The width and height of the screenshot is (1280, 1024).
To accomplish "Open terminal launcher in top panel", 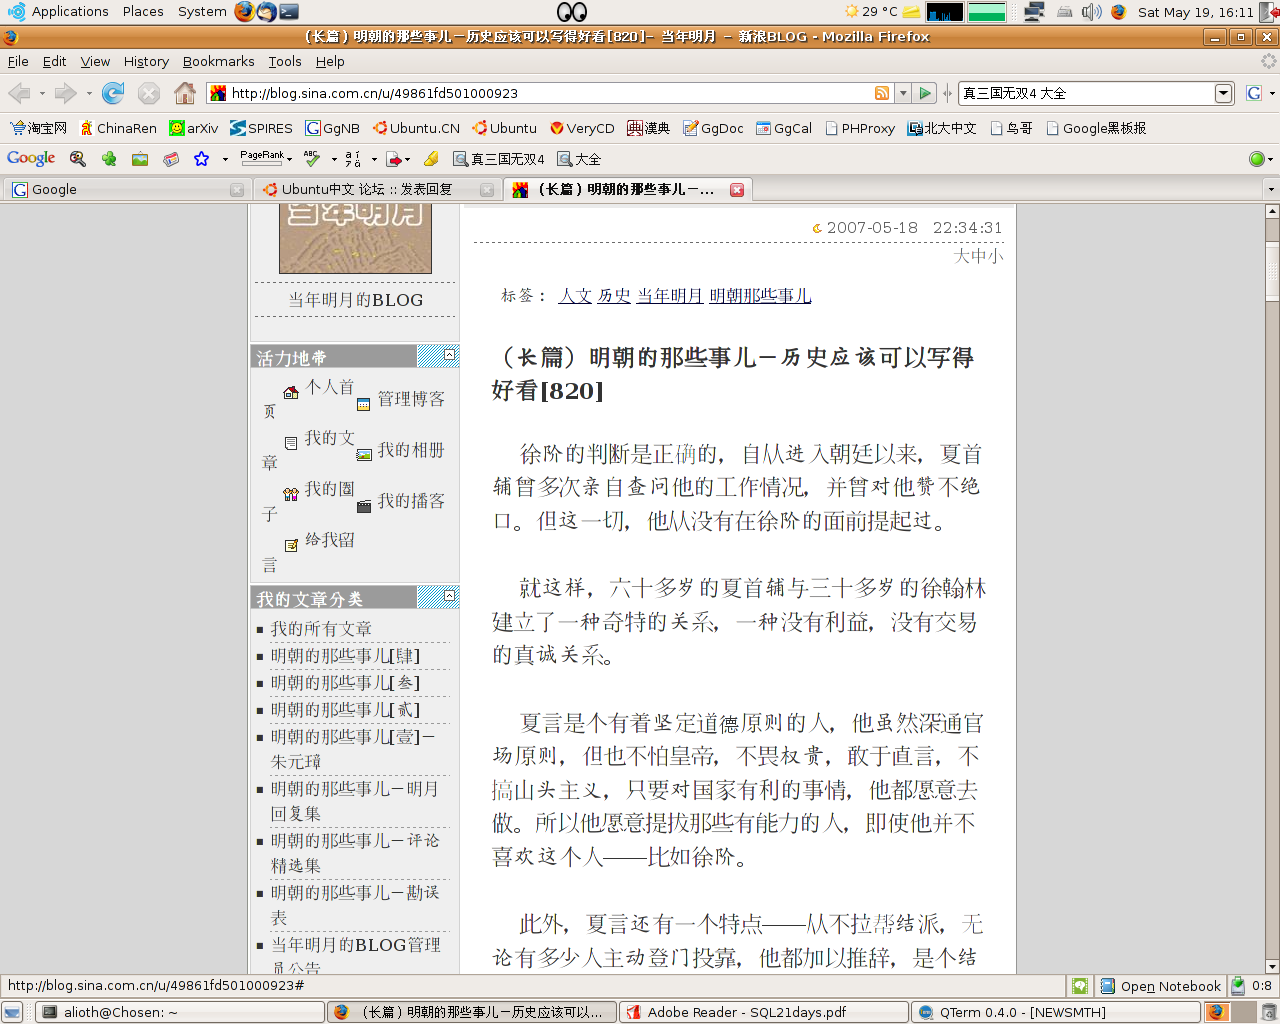I will pyautogui.click(x=289, y=12).
